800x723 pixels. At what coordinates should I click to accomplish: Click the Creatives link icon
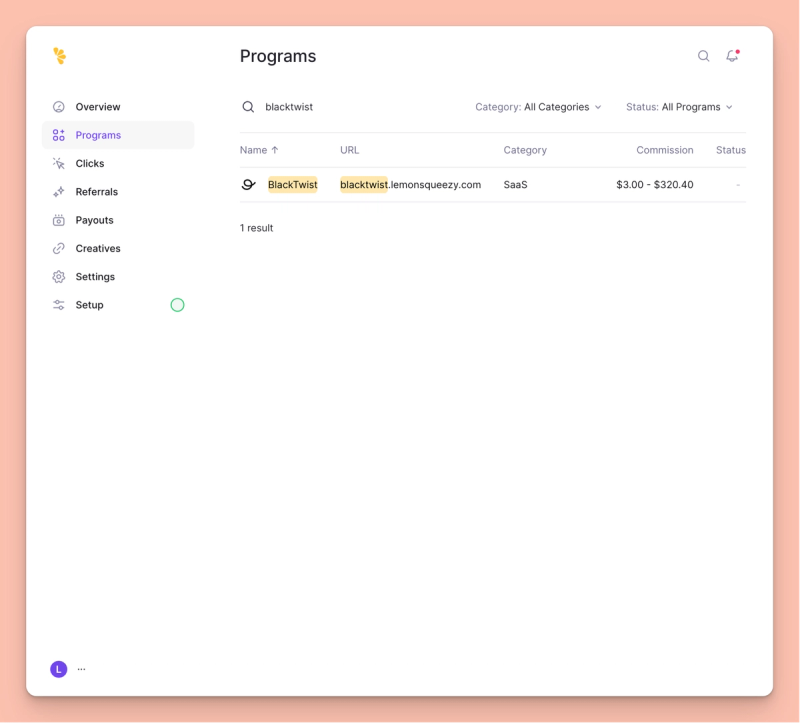pos(59,248)
